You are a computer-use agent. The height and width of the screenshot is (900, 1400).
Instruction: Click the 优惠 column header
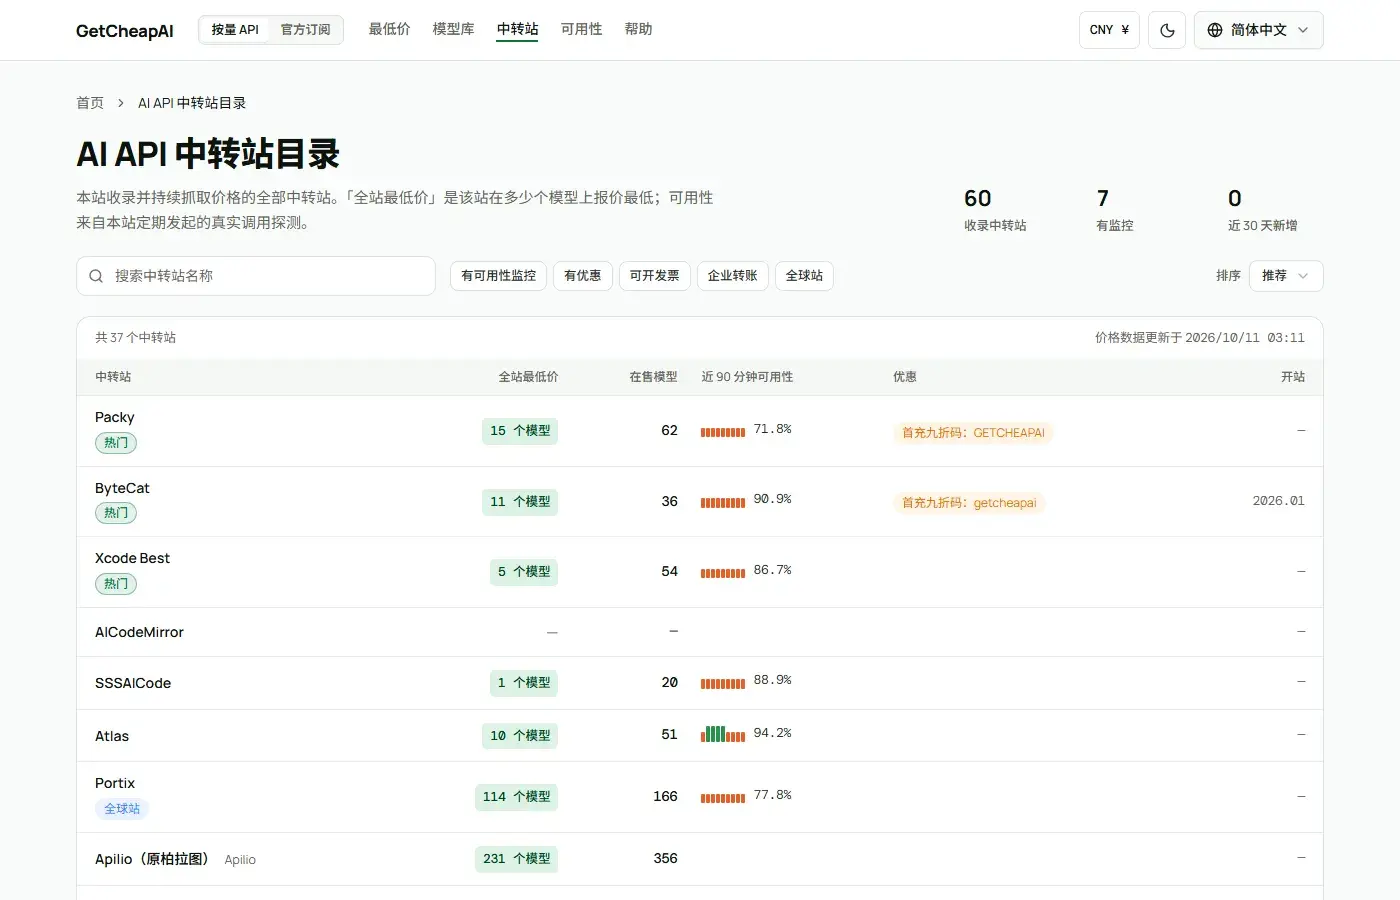pyautogui.click(x=905, y=377)
